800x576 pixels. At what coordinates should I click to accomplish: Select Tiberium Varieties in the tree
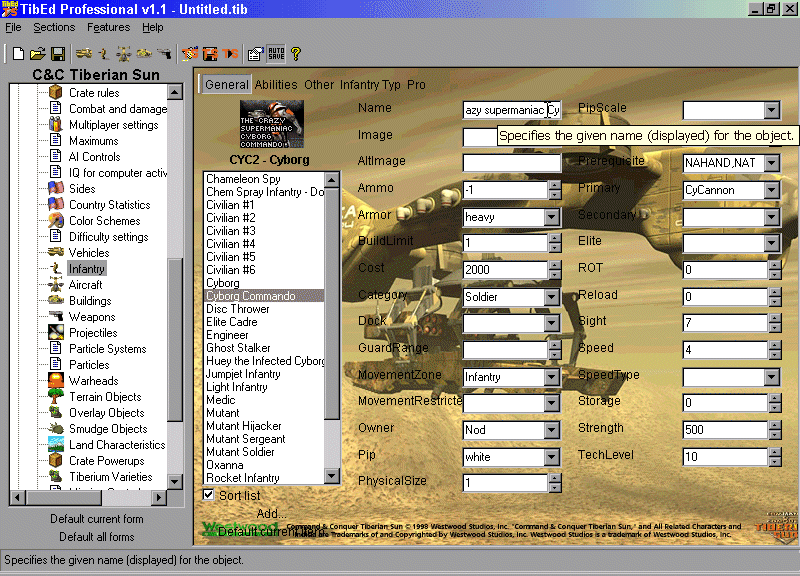coord(111,477)
